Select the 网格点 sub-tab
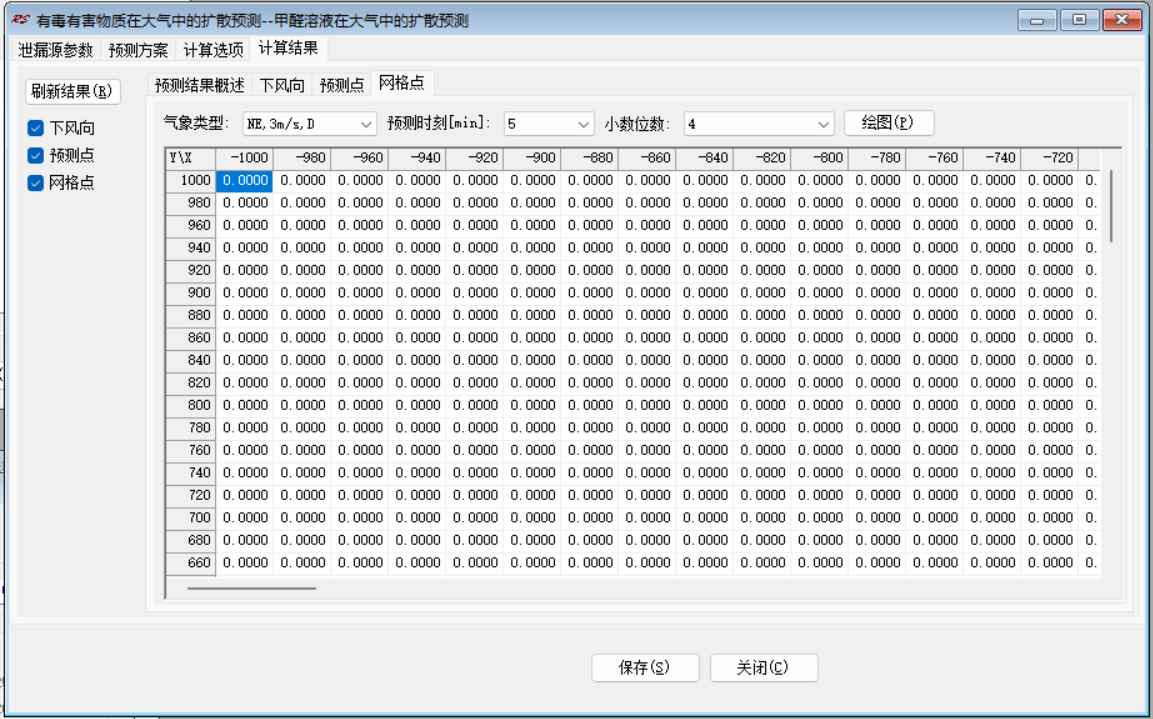 point(401,83)
